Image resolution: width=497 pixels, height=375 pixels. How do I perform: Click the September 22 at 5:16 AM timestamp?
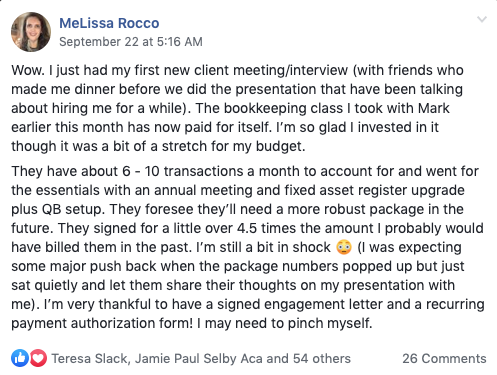pyautogui.click(x=131, y=42)
